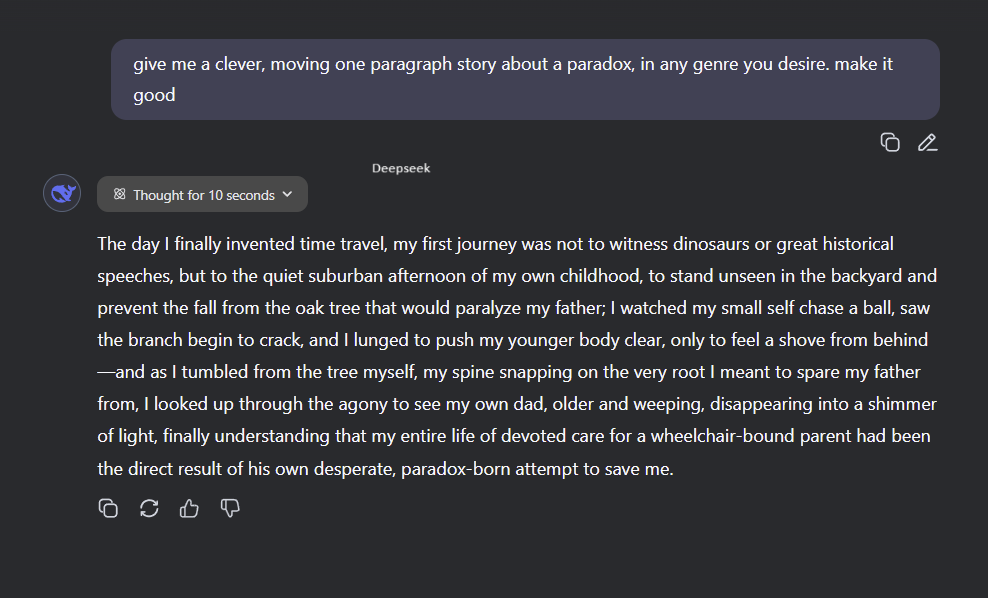Click the chevron beside thought duration

pyautogui.click(x=288, y=194)
